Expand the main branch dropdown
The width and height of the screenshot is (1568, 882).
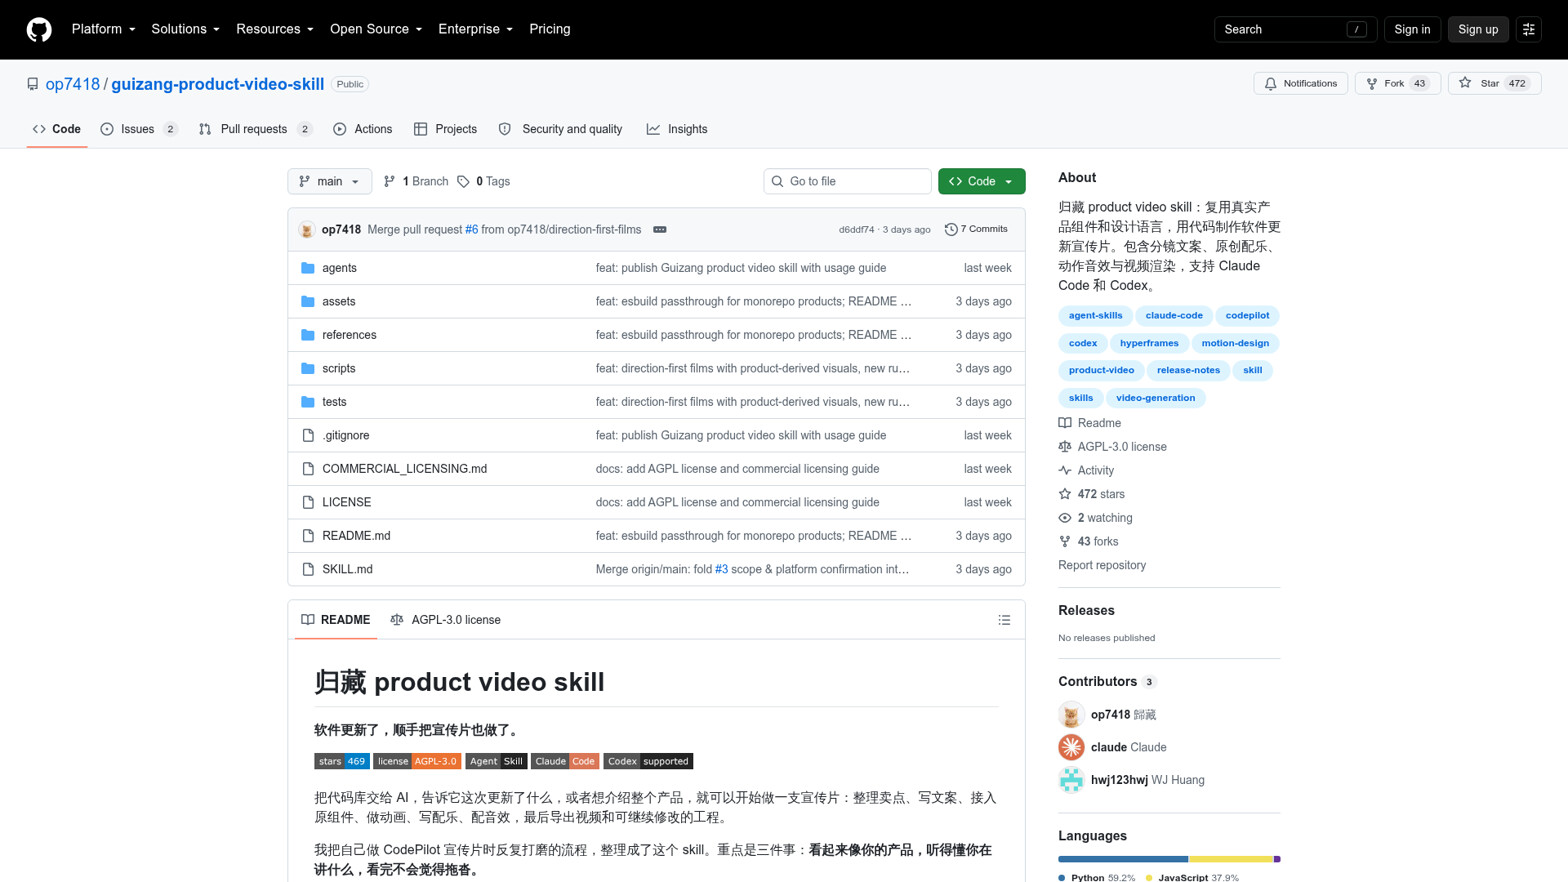click(x=329, y=181)
